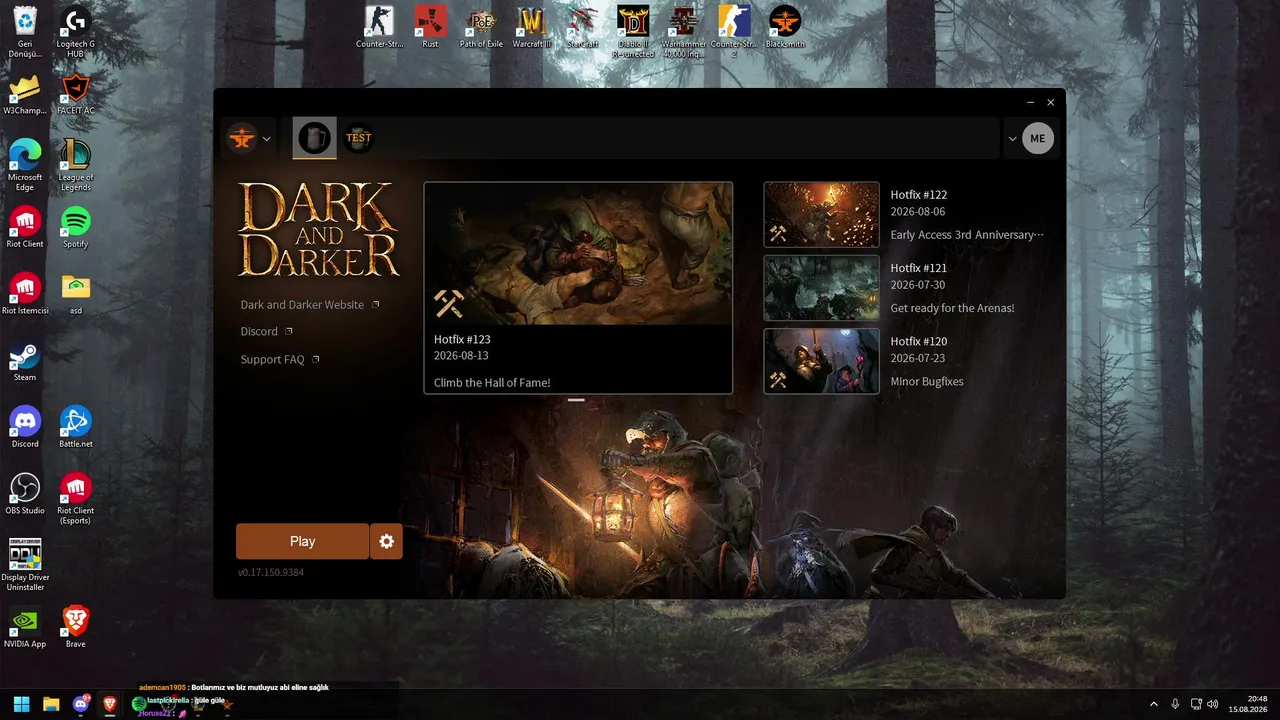Open game settings gear beside Play
Image resolution: width=1280 pixels, height=720 pixels.
(386, 541)
